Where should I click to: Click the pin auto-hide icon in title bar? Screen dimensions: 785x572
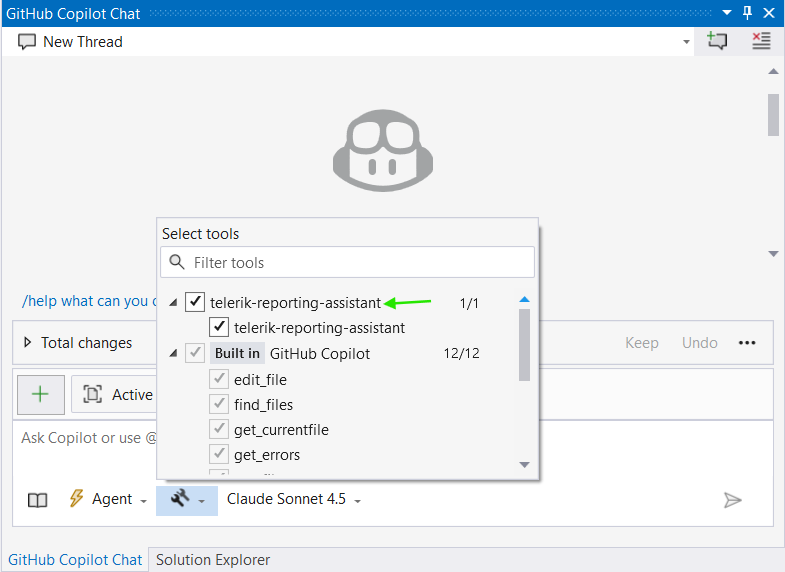point(747,13)
